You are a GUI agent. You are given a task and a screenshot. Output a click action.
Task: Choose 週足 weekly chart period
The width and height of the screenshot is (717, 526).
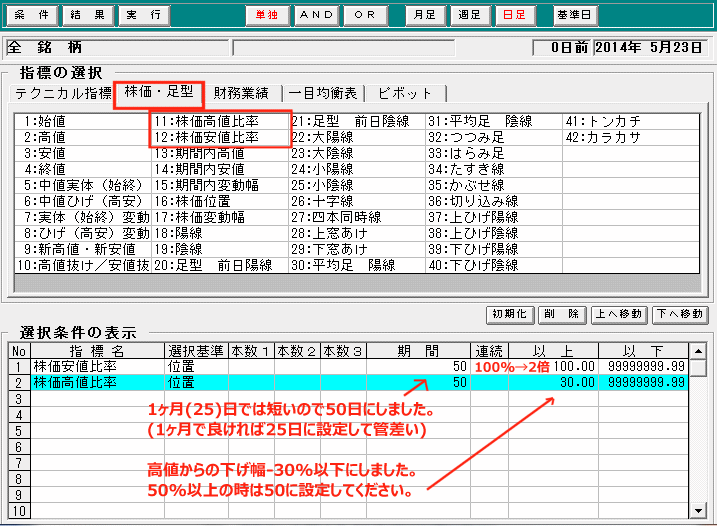(470, 16)
